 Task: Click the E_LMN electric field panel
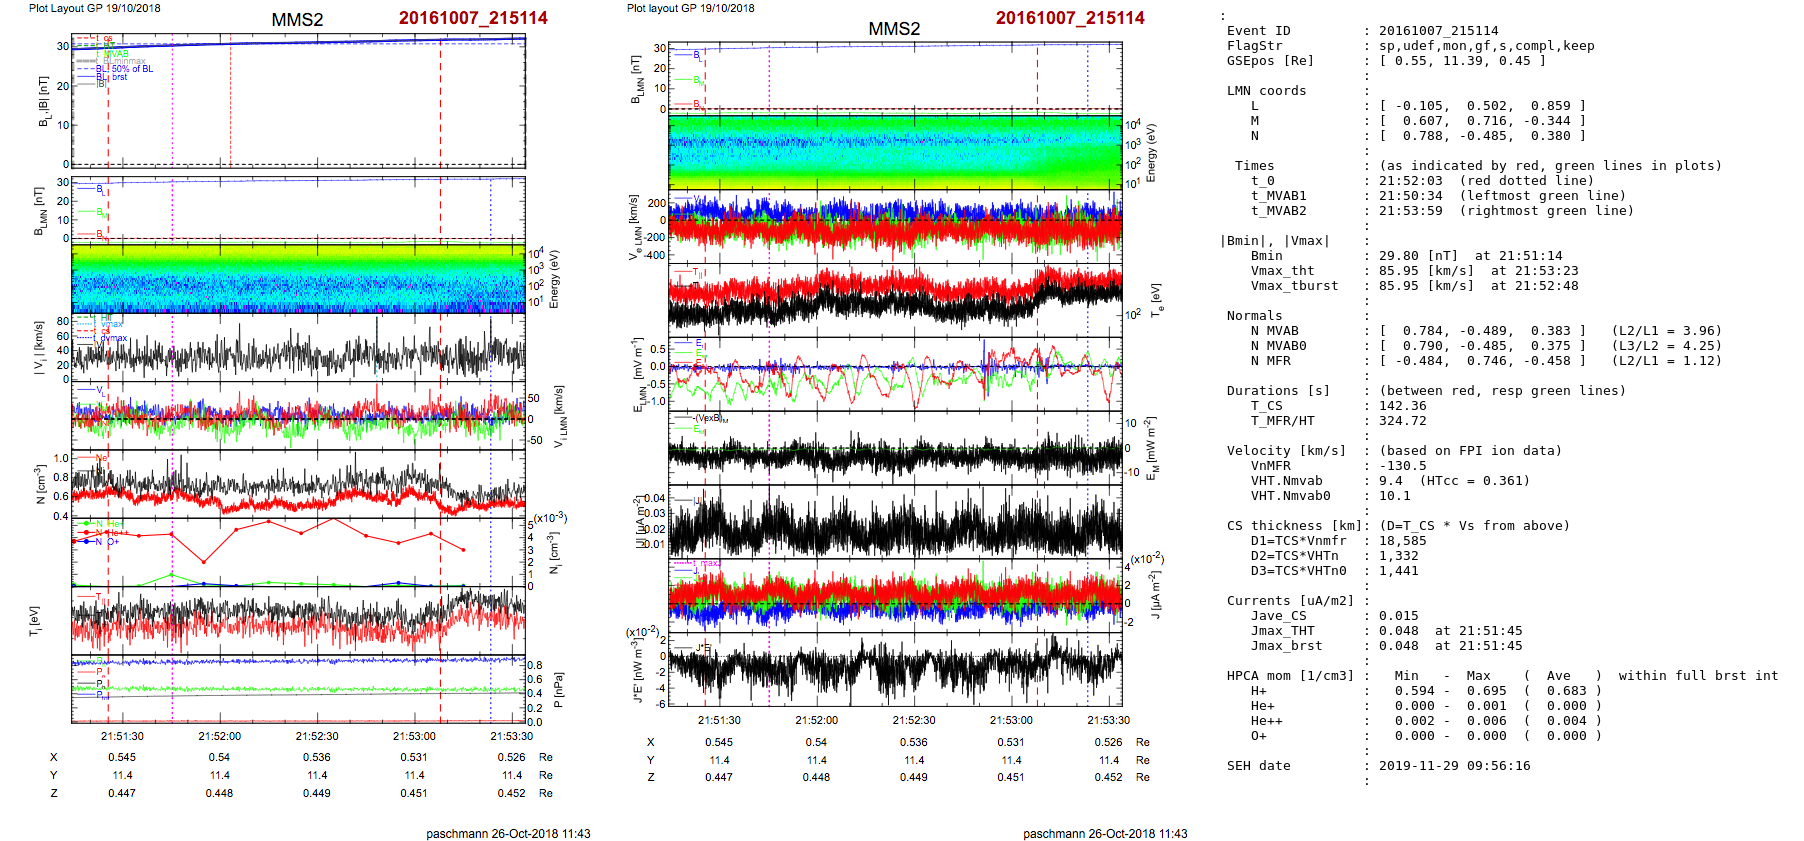(895, 373)
